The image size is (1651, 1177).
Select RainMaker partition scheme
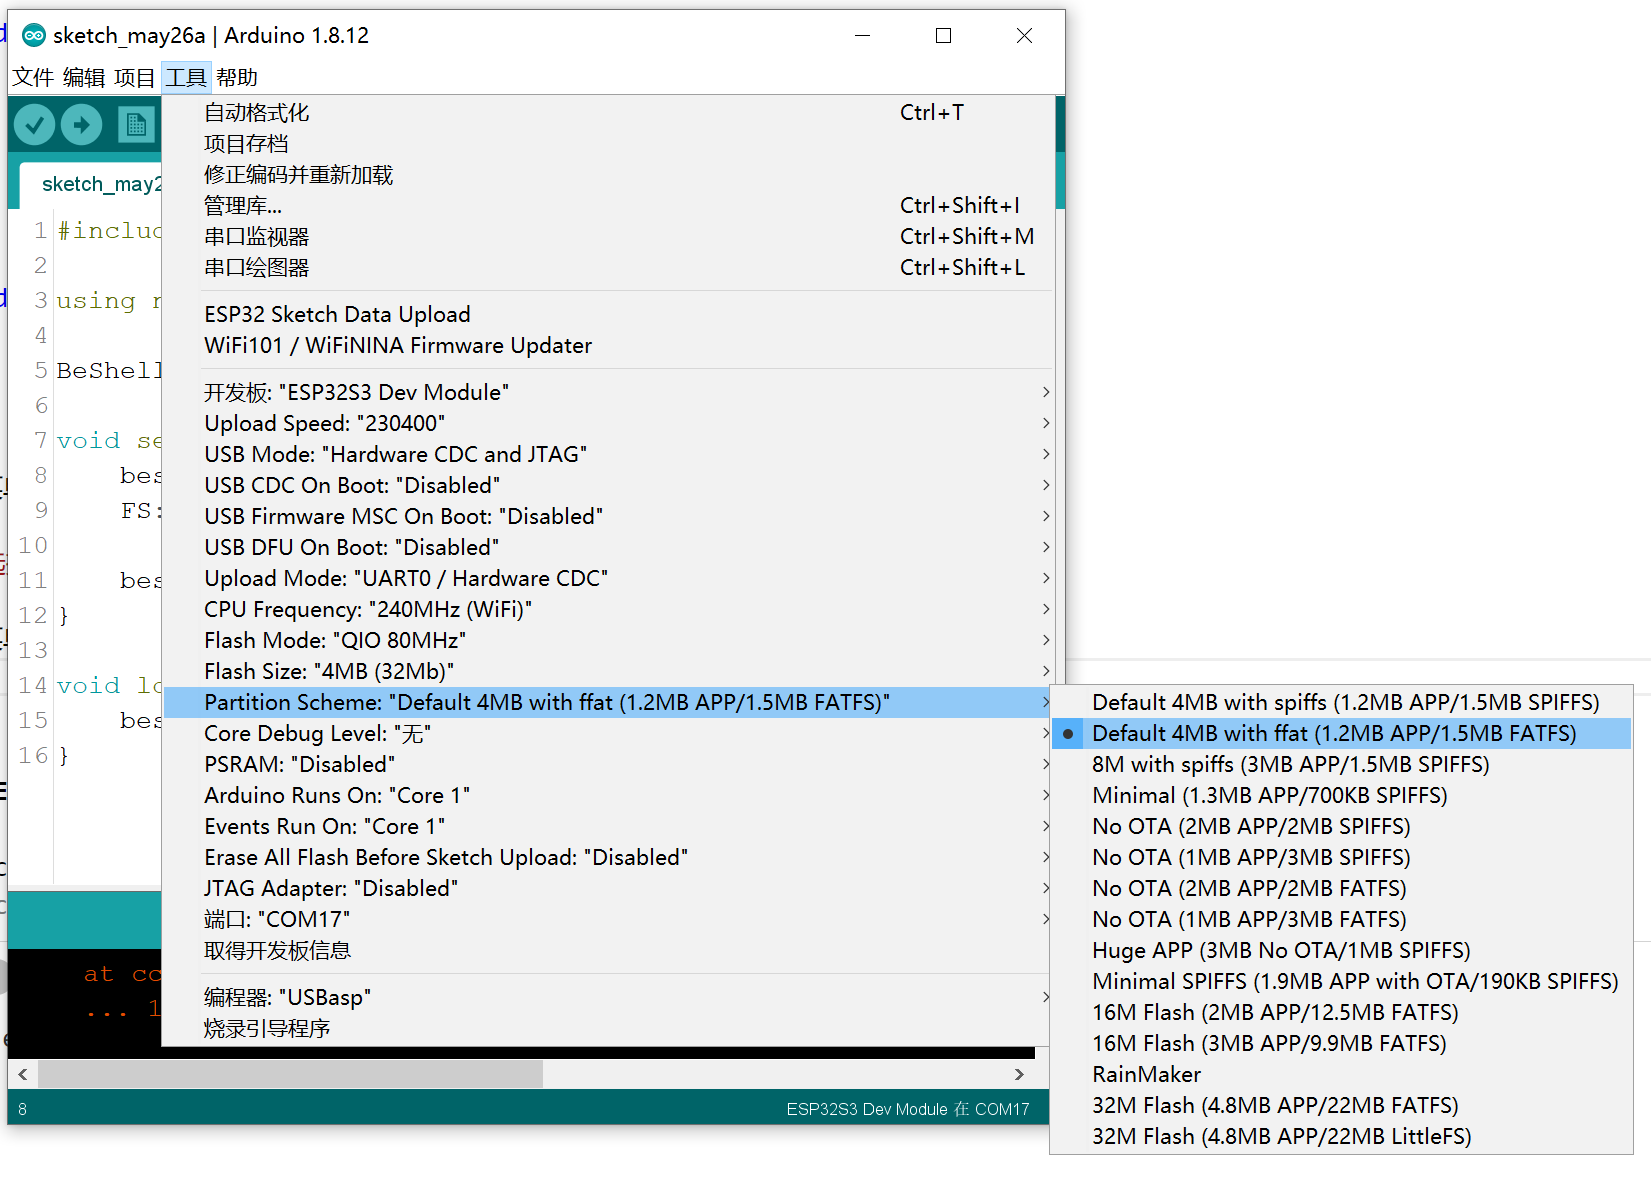[x=1341, y=1075]
